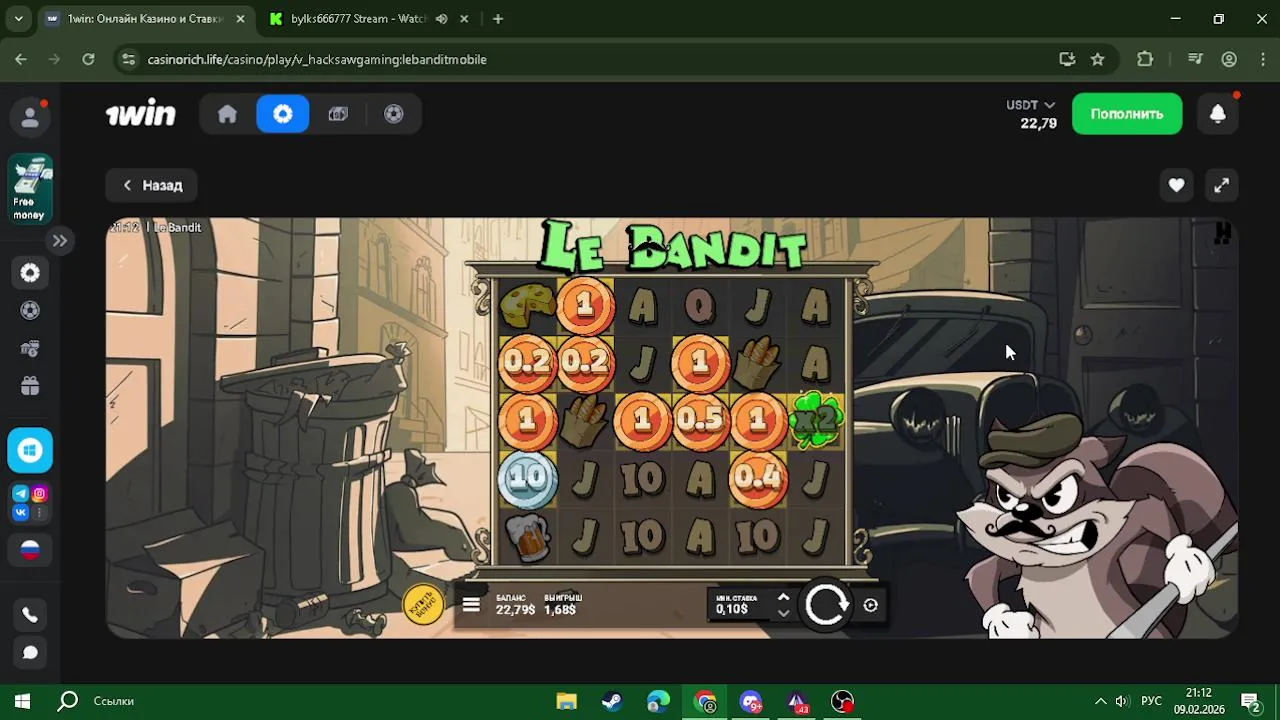Close the 1win casino browser tab

[x=240, y=19]
